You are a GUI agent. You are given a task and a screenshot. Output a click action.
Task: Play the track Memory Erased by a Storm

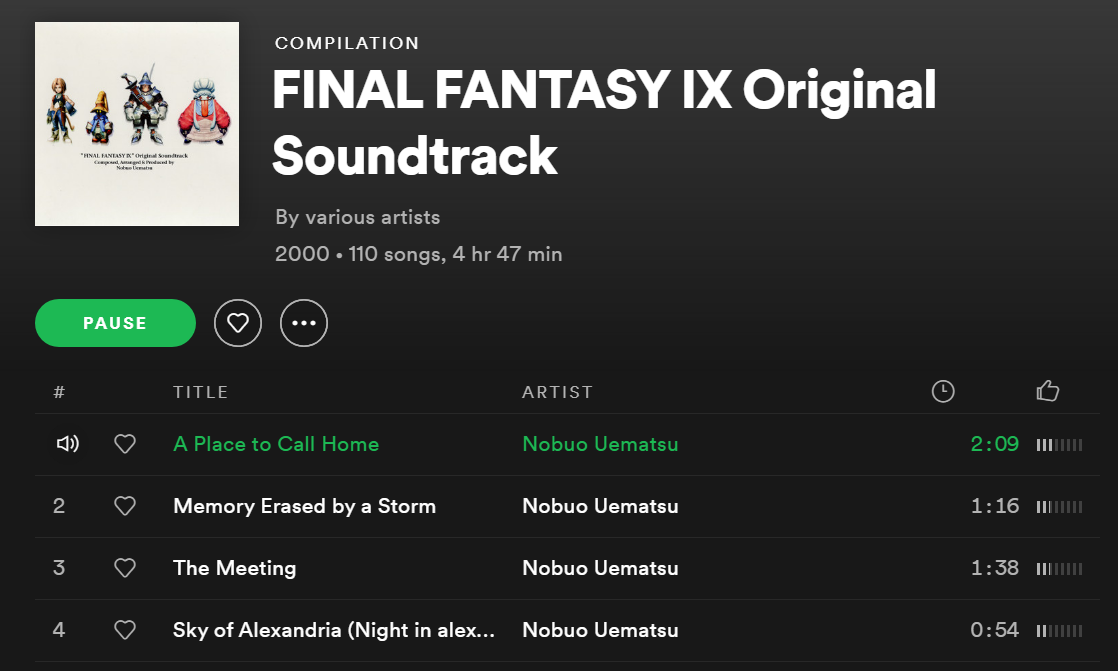304,506
